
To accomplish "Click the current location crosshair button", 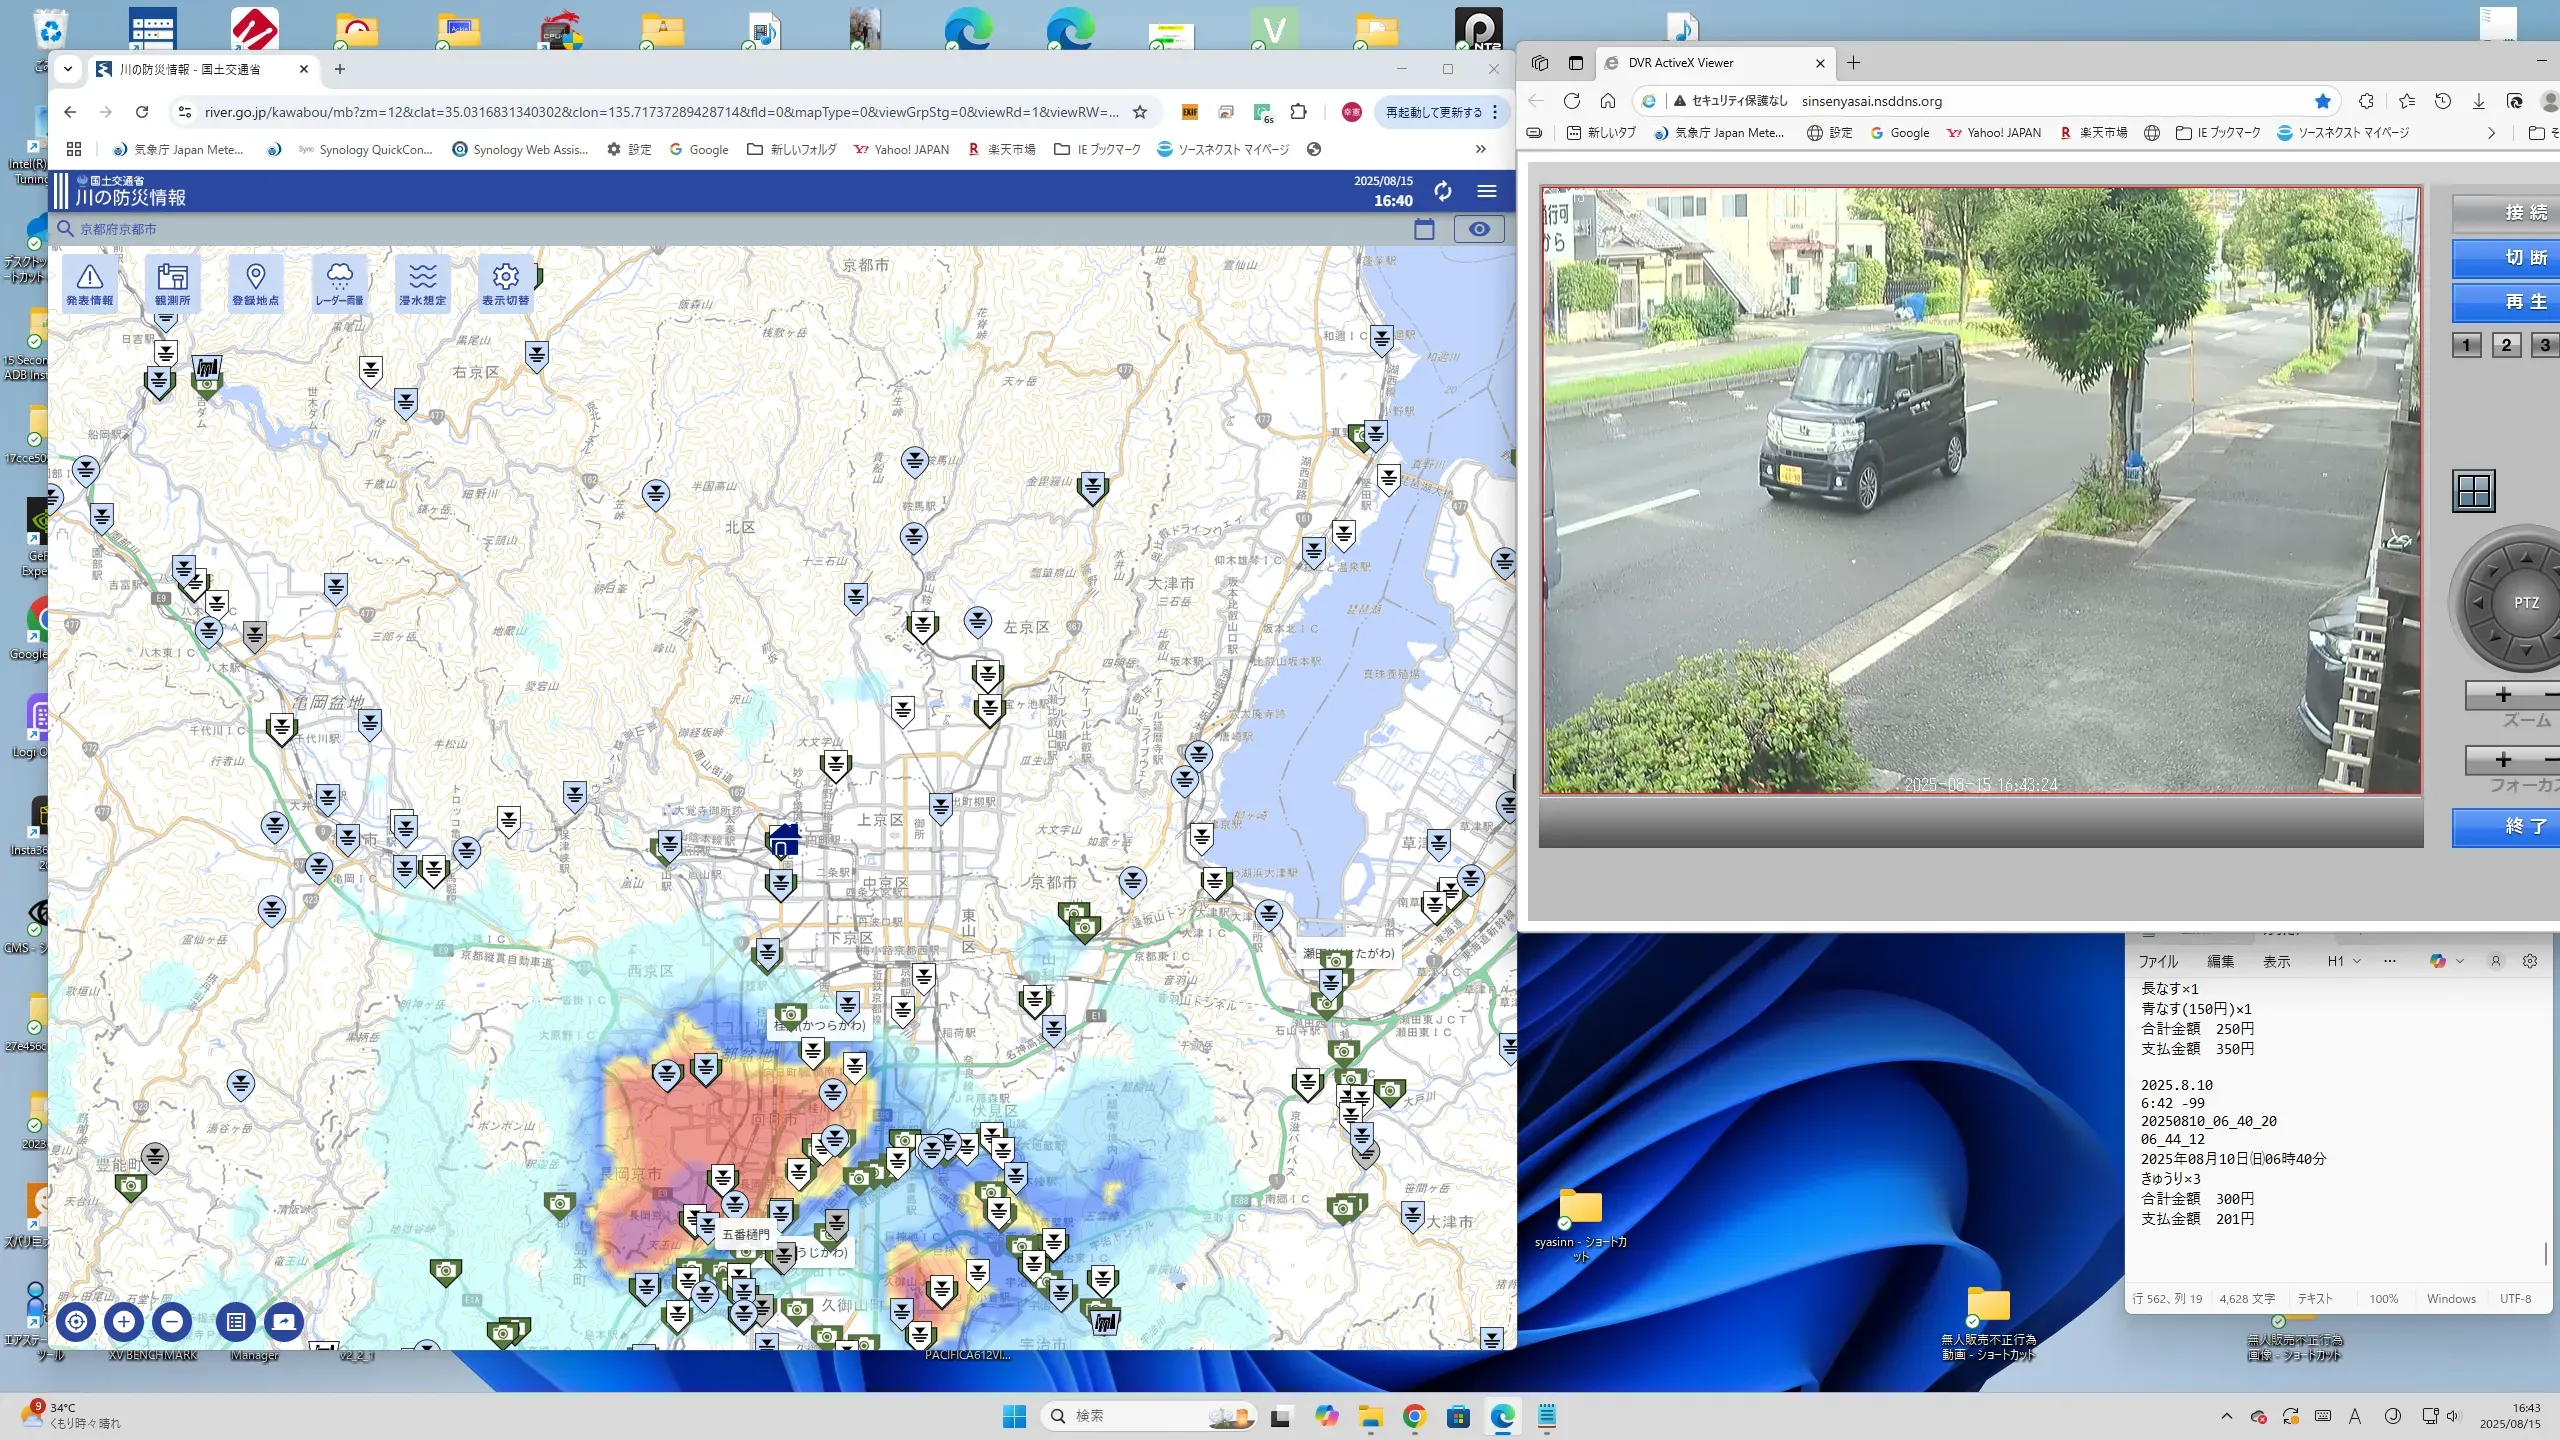I will (76, 1322).
